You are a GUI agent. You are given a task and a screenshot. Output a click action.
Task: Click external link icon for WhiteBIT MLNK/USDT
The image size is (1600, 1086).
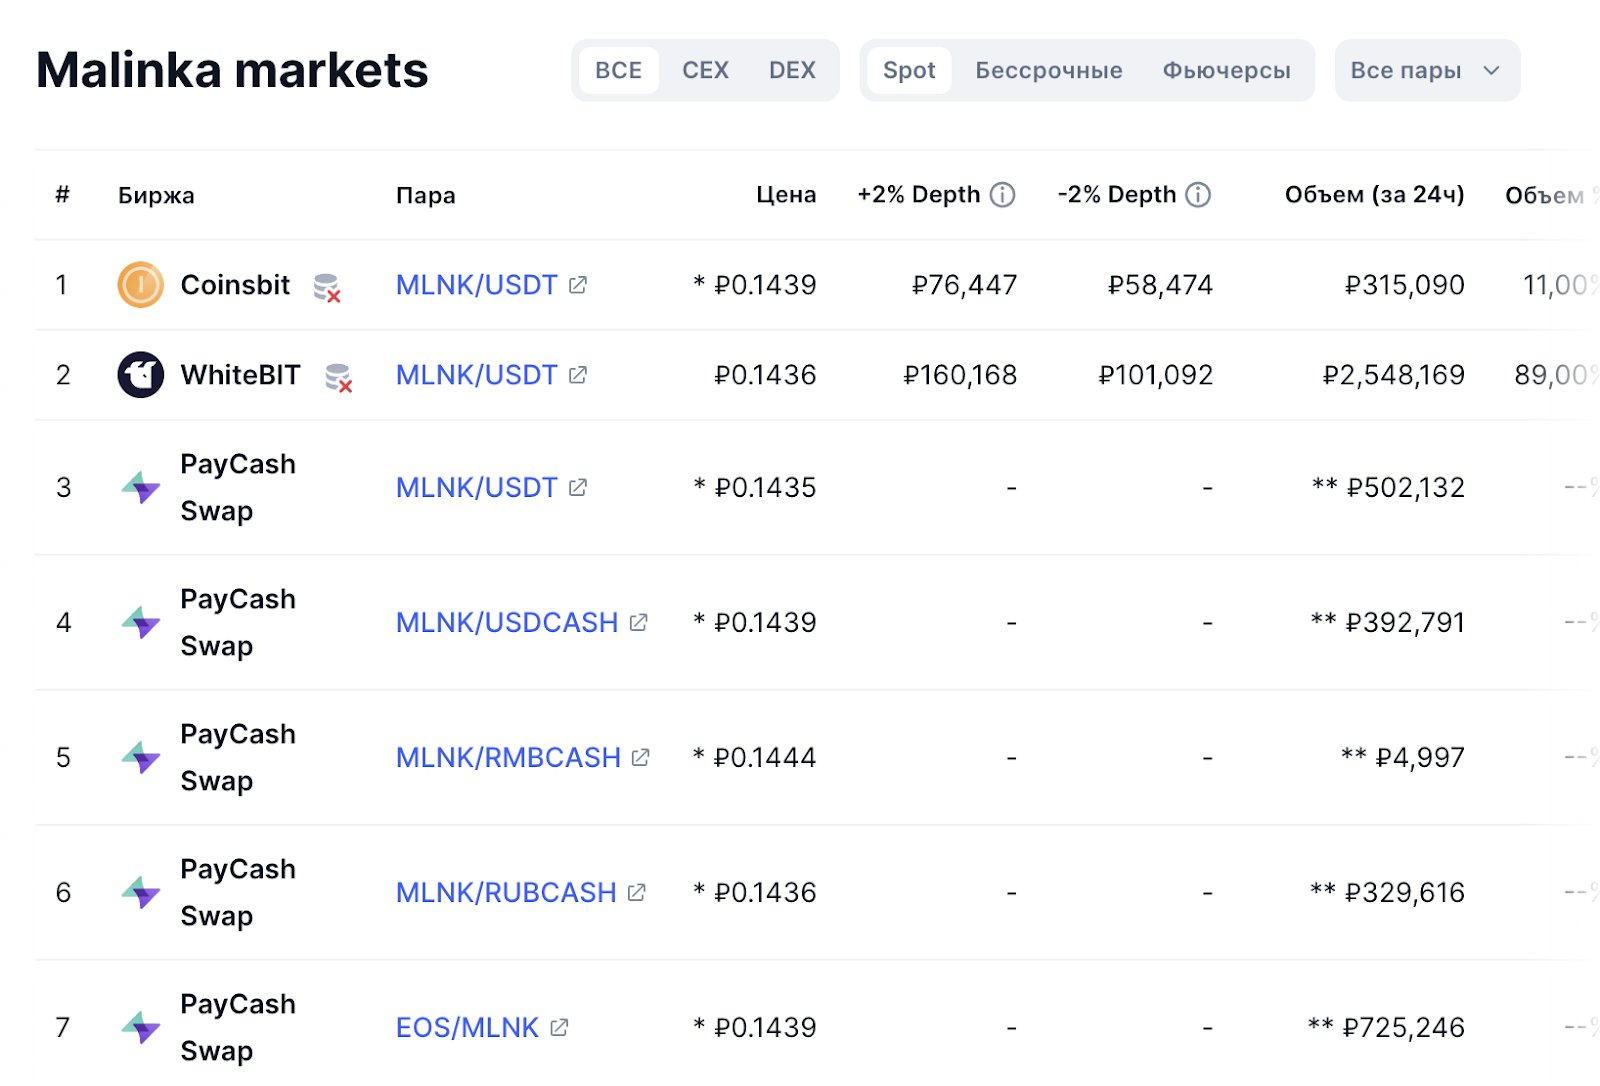click(578, 375)
